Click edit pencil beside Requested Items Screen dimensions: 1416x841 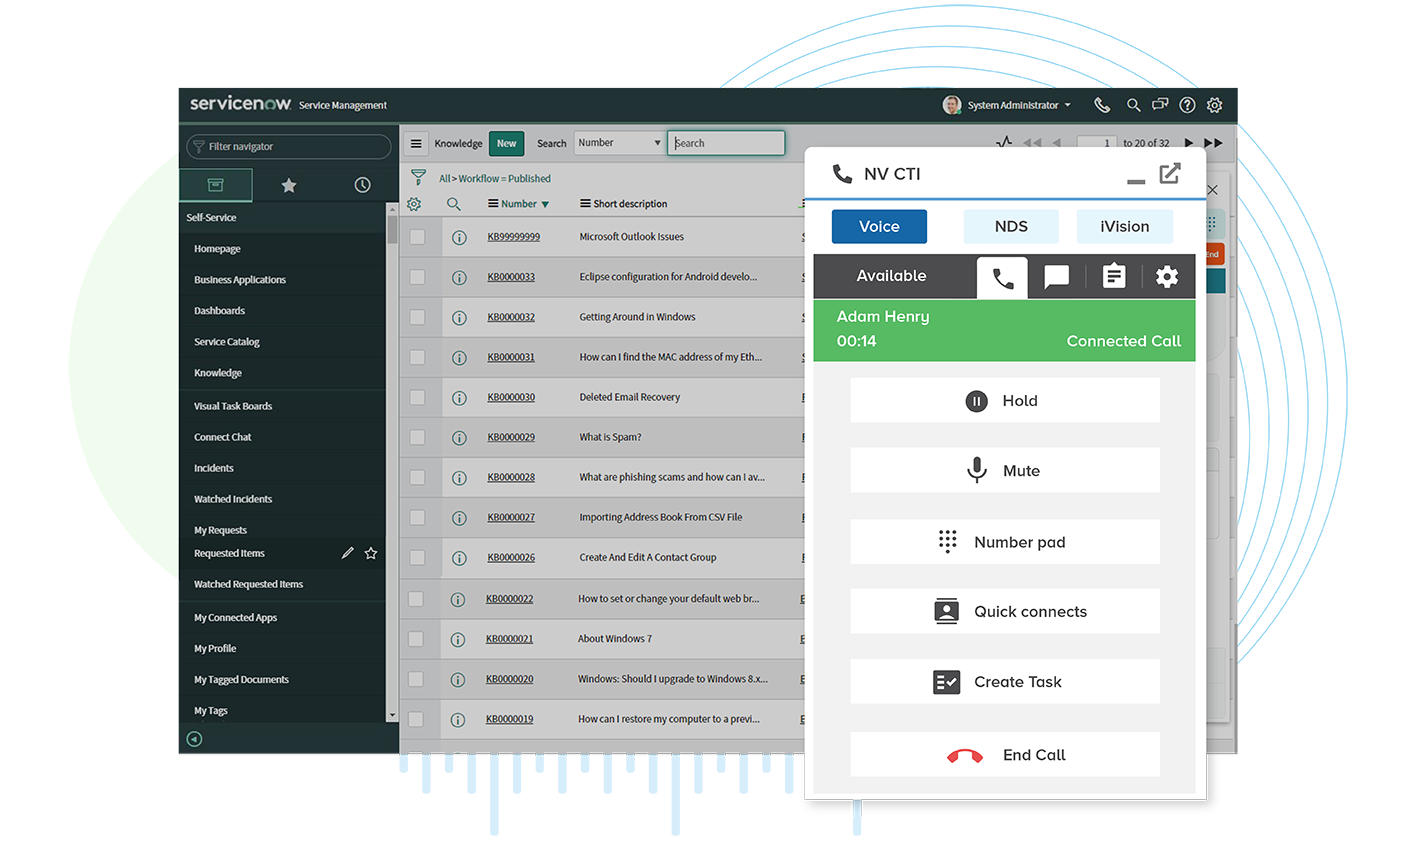tap(347, 553)
